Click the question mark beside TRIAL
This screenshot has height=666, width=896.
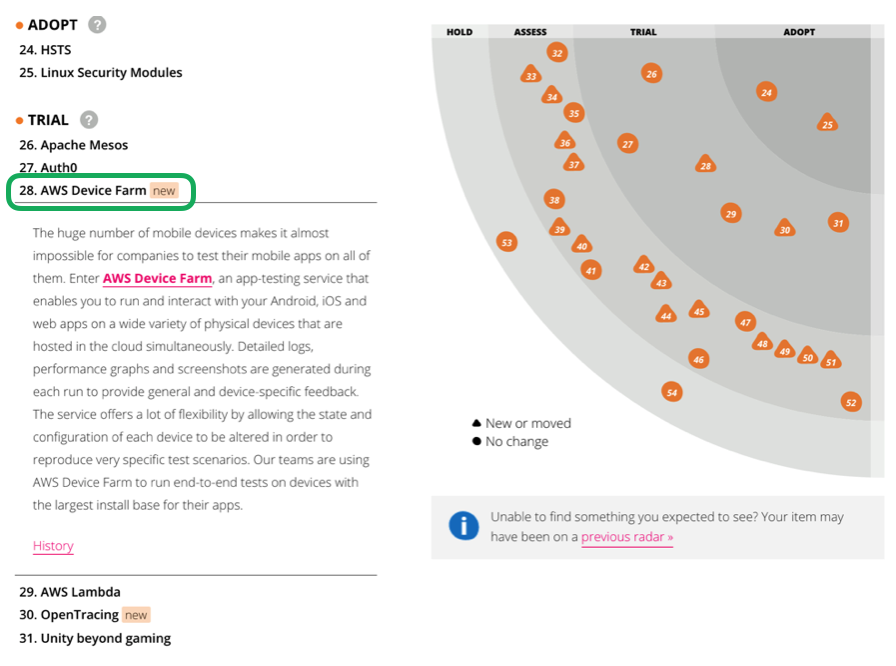[88, 120]
